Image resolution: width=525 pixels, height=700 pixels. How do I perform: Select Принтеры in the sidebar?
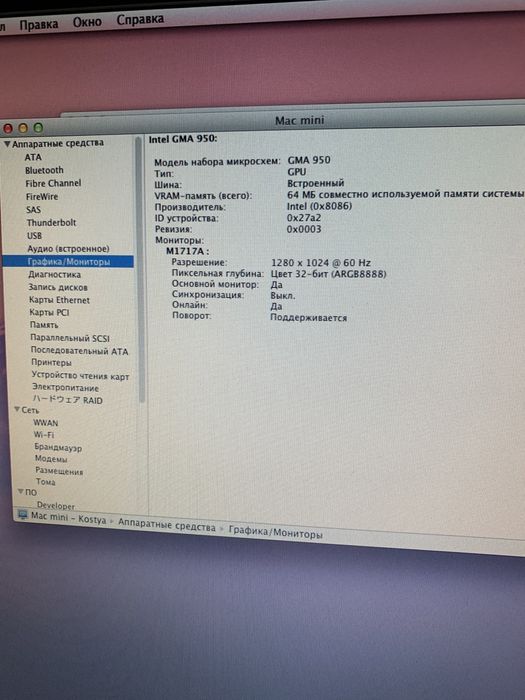pos(51,362)
